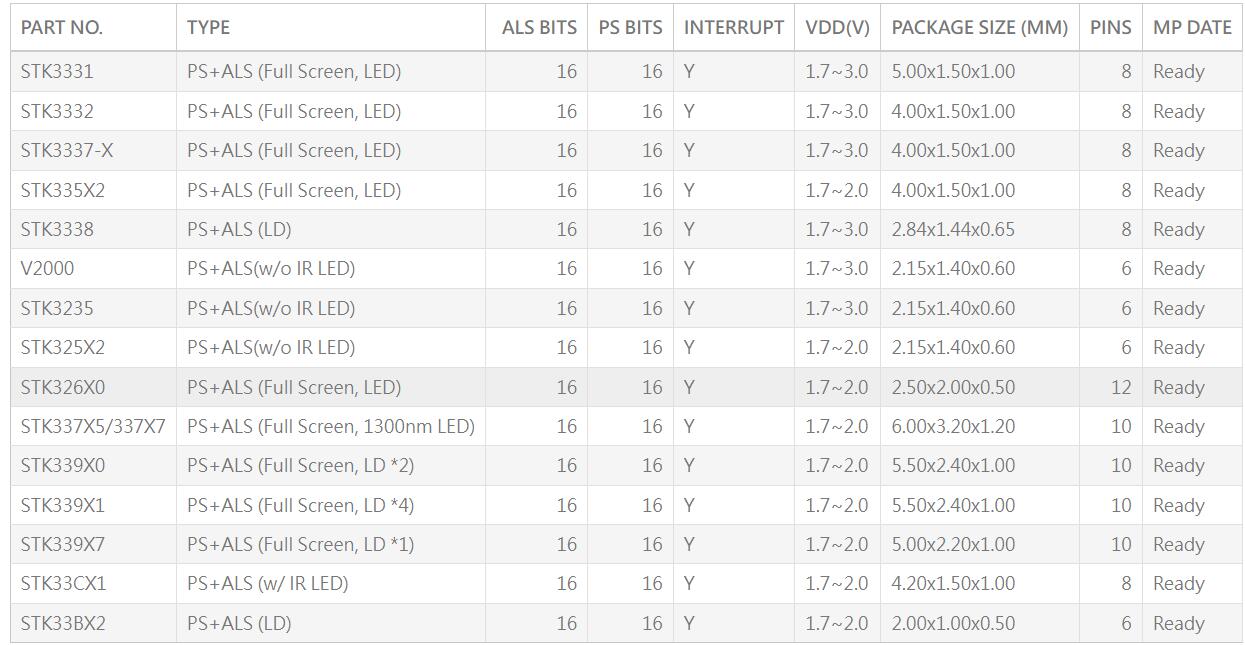This screenshot has height=645, width=1245.
Task: Click the VDD(V) column header
Action: [837, 28]
